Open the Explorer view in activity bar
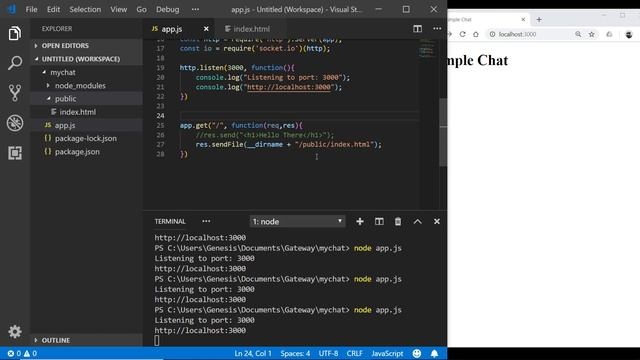 [x=15, y=33]
